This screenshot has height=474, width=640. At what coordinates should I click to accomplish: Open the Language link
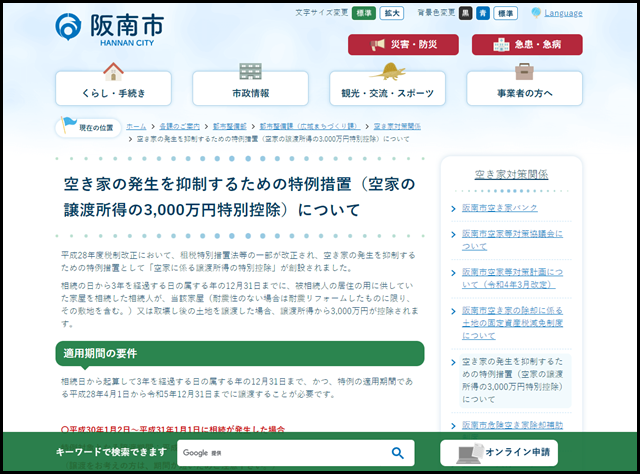click(x=563, y=13)
